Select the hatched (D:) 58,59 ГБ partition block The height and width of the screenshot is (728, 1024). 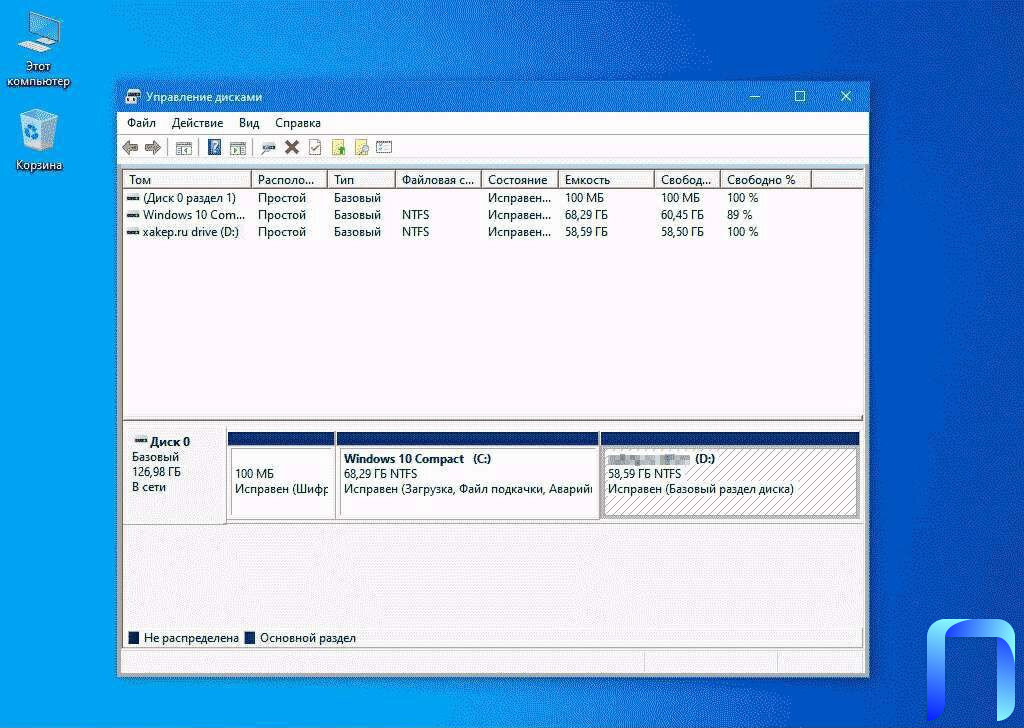point(729,475)
